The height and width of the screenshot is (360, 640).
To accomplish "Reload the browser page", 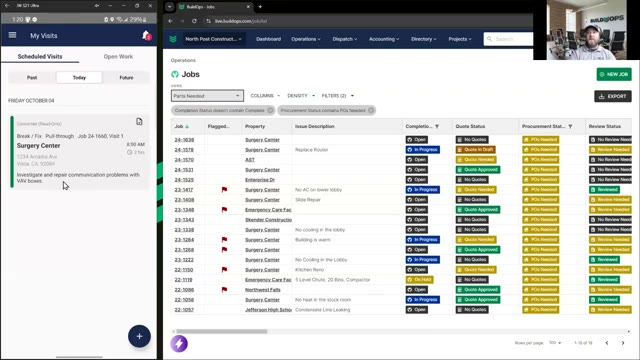I will click(x=194, y=21).
